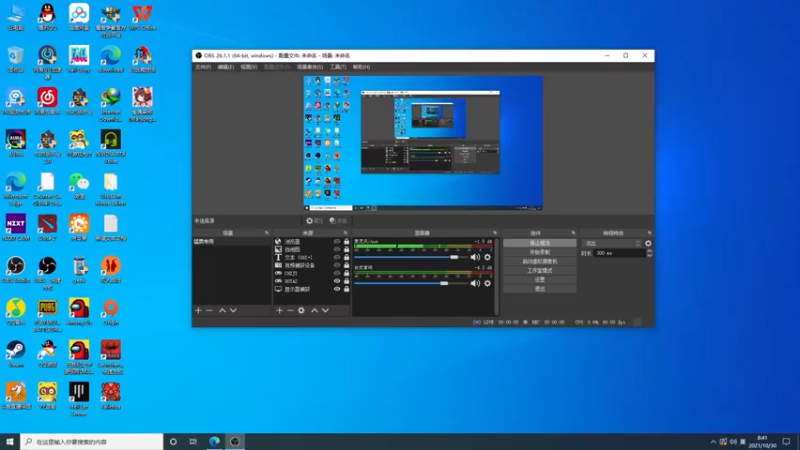
Task: Pop out the Controls dock panel
Action: 573,233
